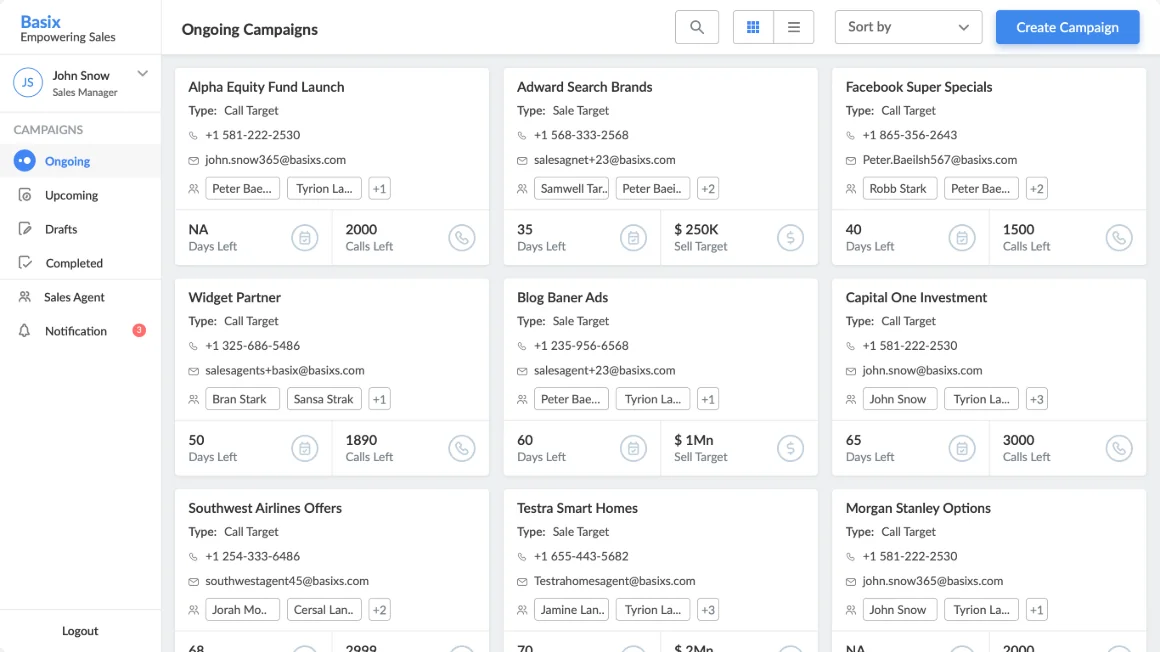The image size is (1160, 652).
Task: Switch to list view
Action: pos(794,27)
